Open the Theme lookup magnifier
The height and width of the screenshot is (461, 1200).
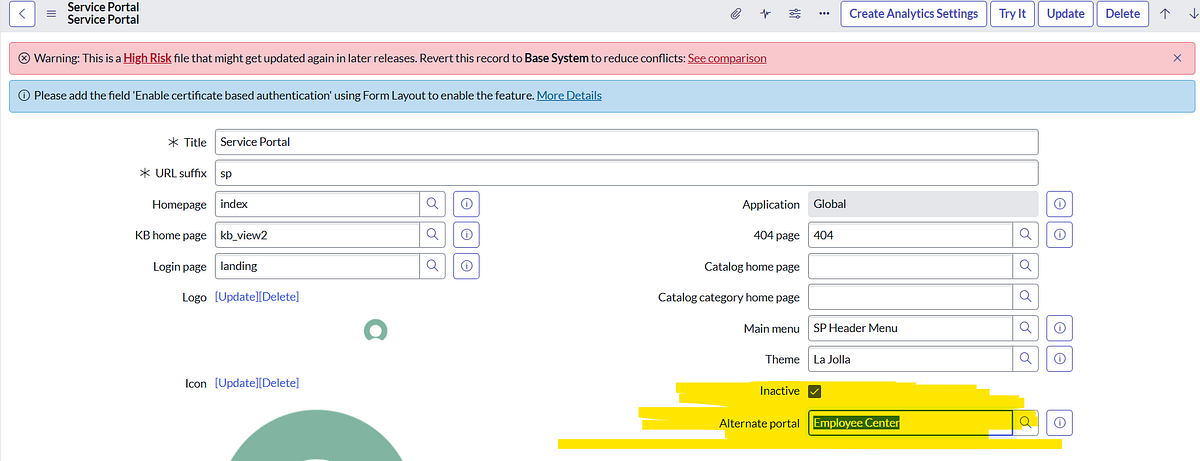[1025, 359]
